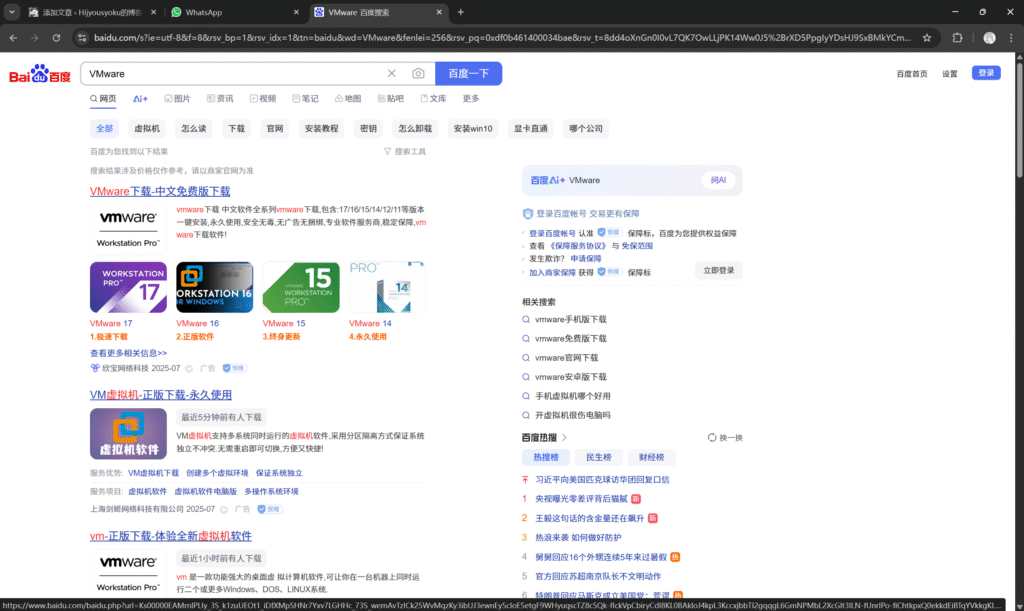Open result VM虚拟机-正版下载-永久使用
The width and height of the screenshot is (1024, 611).
pos(161,395)
